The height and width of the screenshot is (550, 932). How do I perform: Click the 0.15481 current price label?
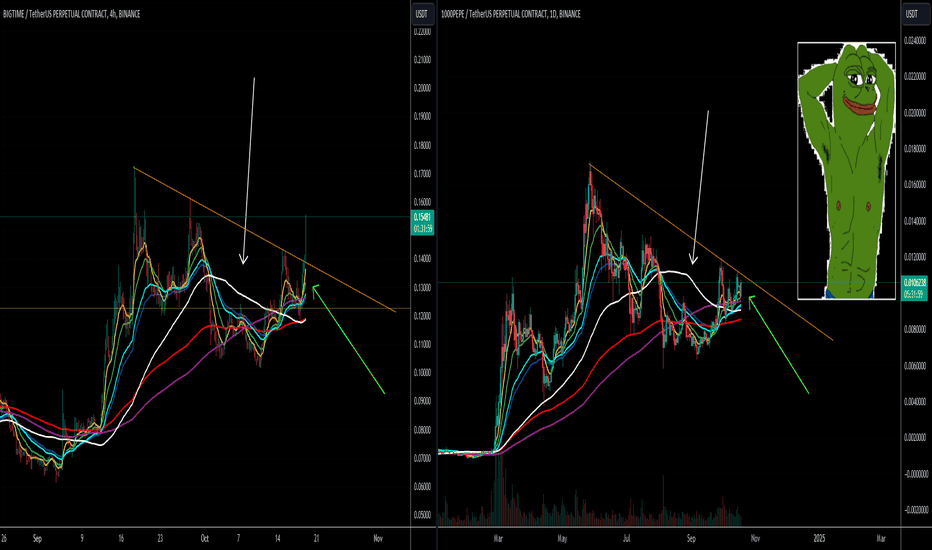click(x=423, y=222)
